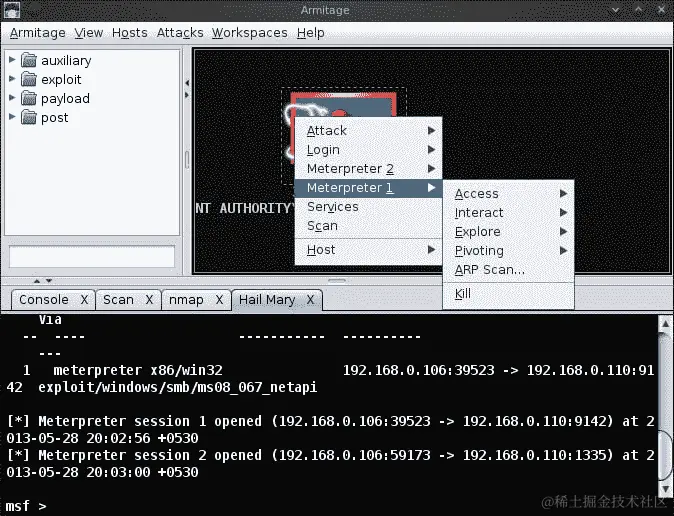Close the Hail Mary tab
Screen dimensions: 674x516
point(310,299)
